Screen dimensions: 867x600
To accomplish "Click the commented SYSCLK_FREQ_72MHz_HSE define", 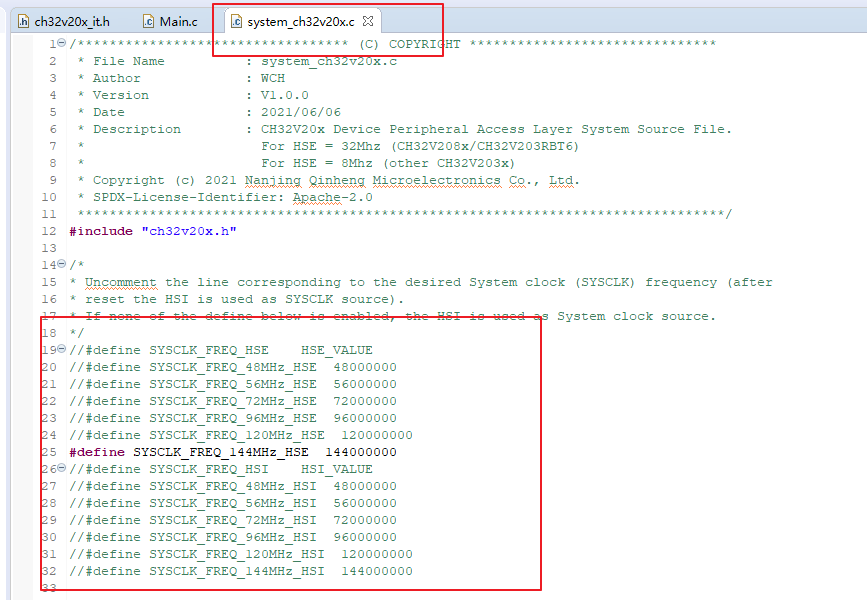I will coord(233,401).
